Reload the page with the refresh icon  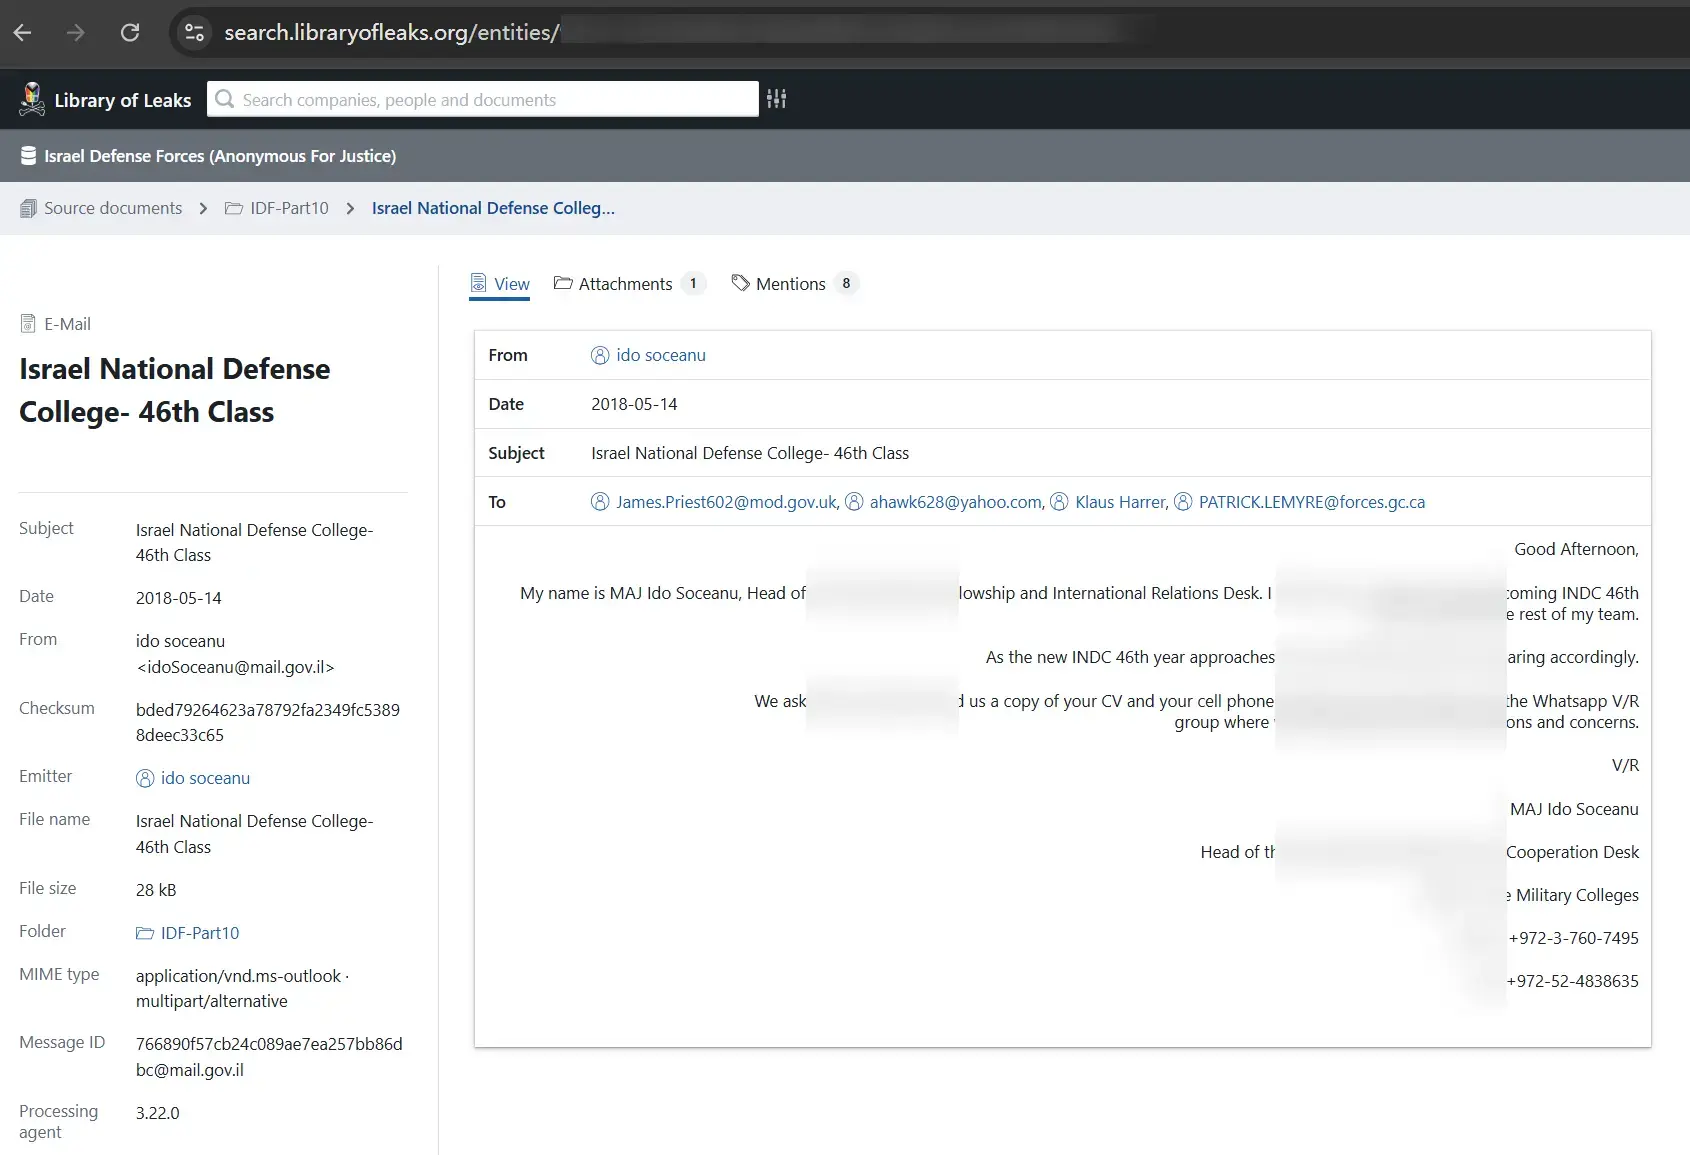point(130,33)
